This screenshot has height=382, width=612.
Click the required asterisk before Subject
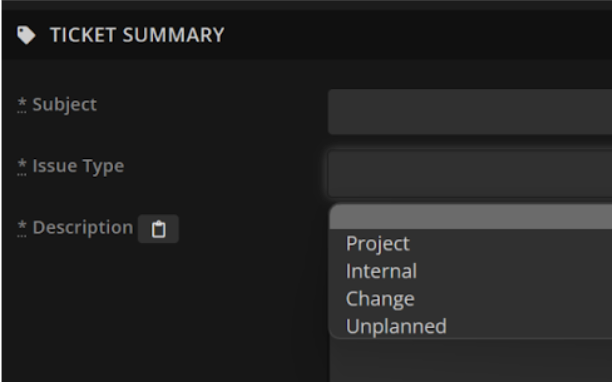point(22,105)
